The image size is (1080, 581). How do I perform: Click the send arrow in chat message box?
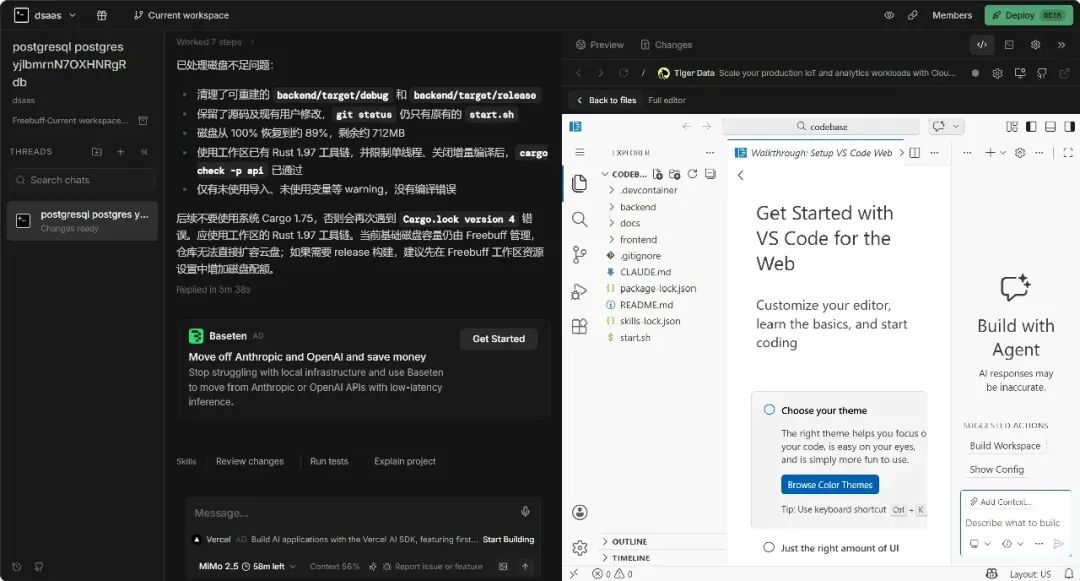tap(525, 567)
